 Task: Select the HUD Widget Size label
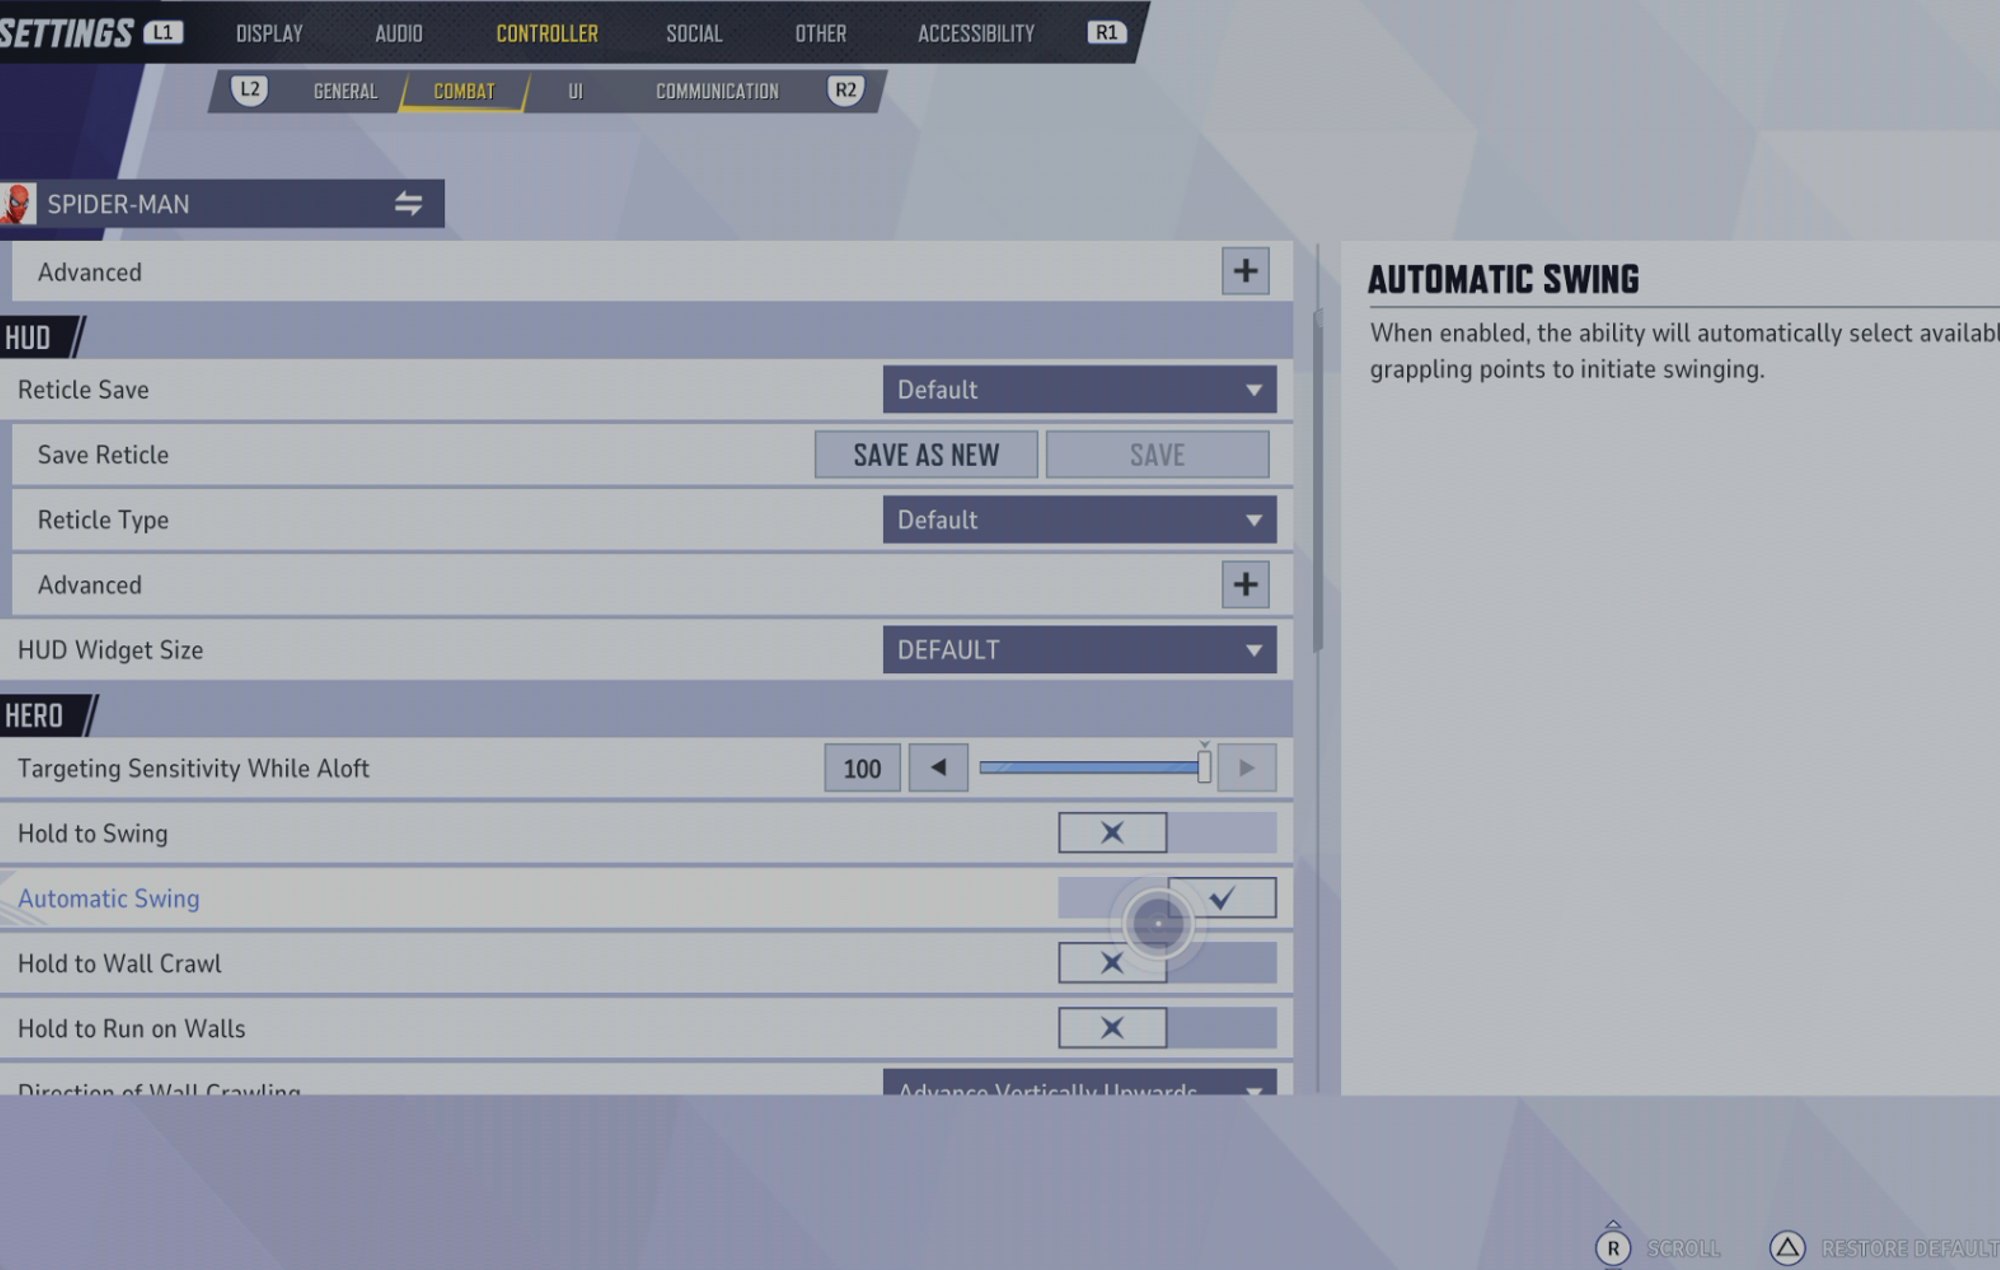tap(110, 650)
